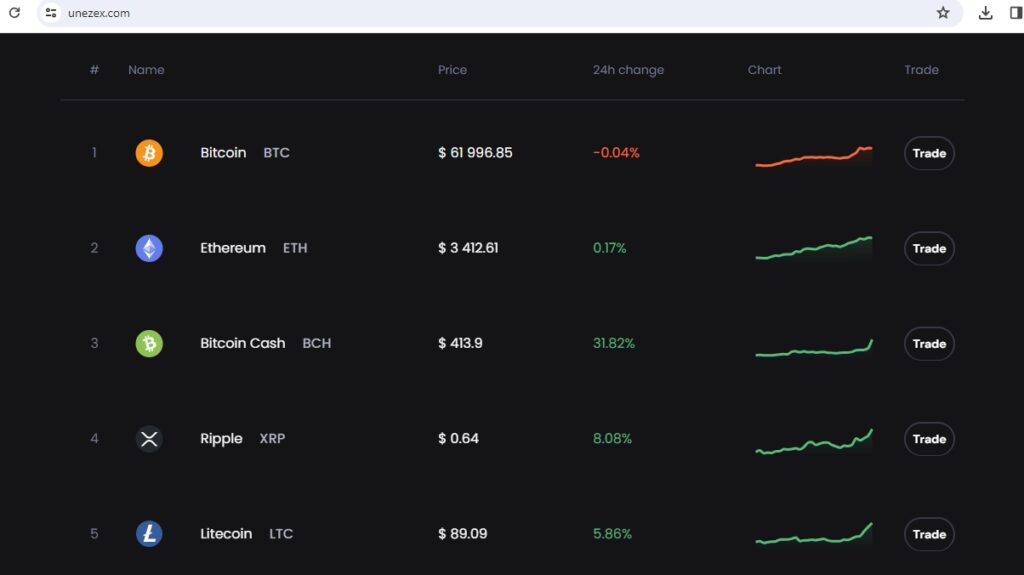Click the price $ 61 996.85
The width and height of the screenshot is (1024, 575).
click(475, 153)
